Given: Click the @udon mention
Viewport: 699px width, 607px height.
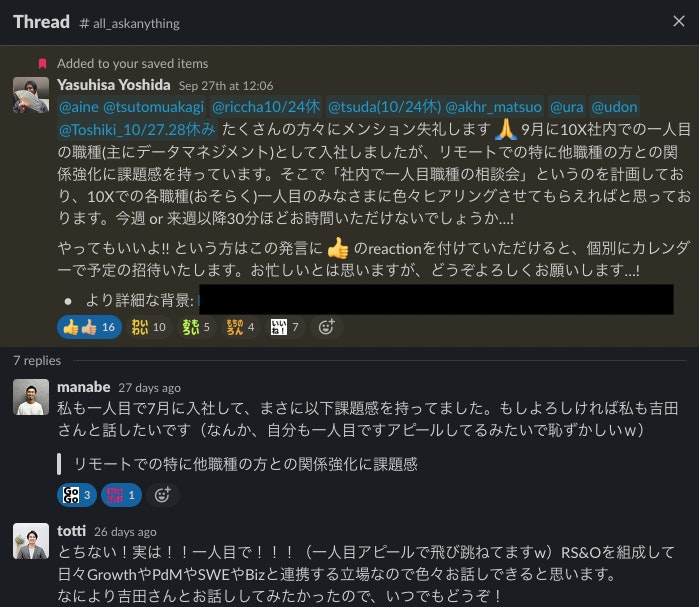Looking at the screenshot, I should (x=614, y=107).
